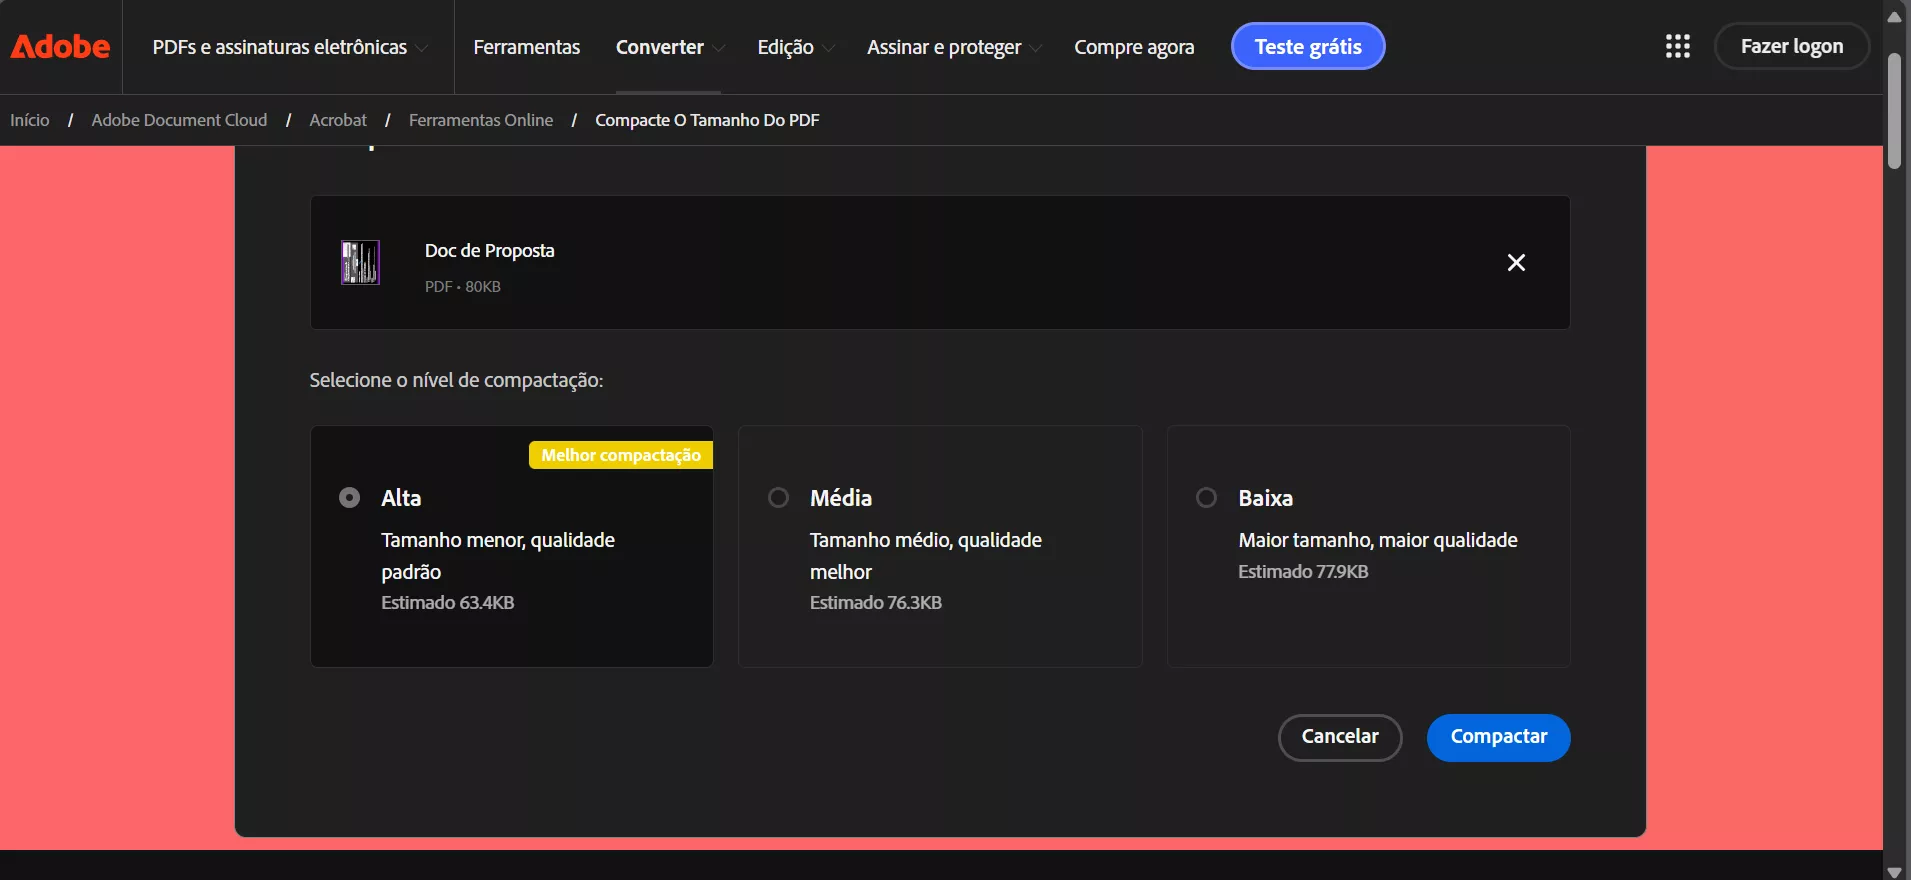Click the Estimado 76.3KB text
1911x880 pixels.
876,602
